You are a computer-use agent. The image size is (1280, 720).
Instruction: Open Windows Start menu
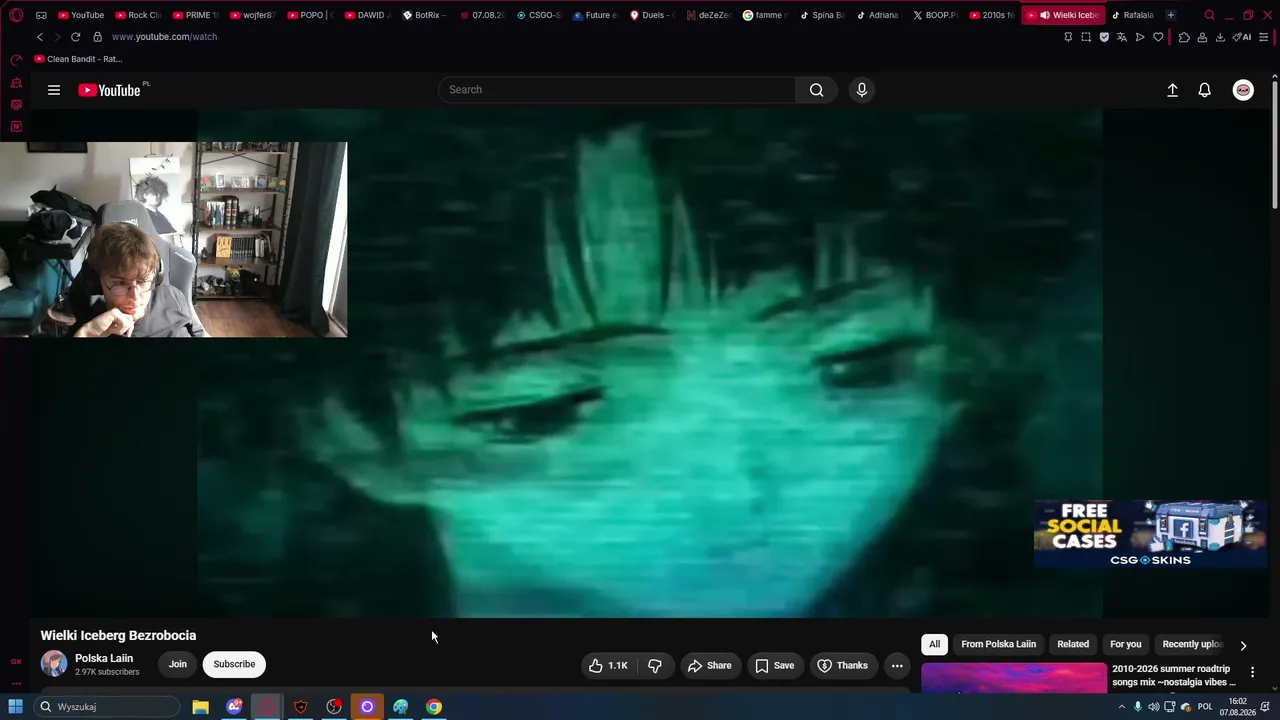(x=15, y=707)
